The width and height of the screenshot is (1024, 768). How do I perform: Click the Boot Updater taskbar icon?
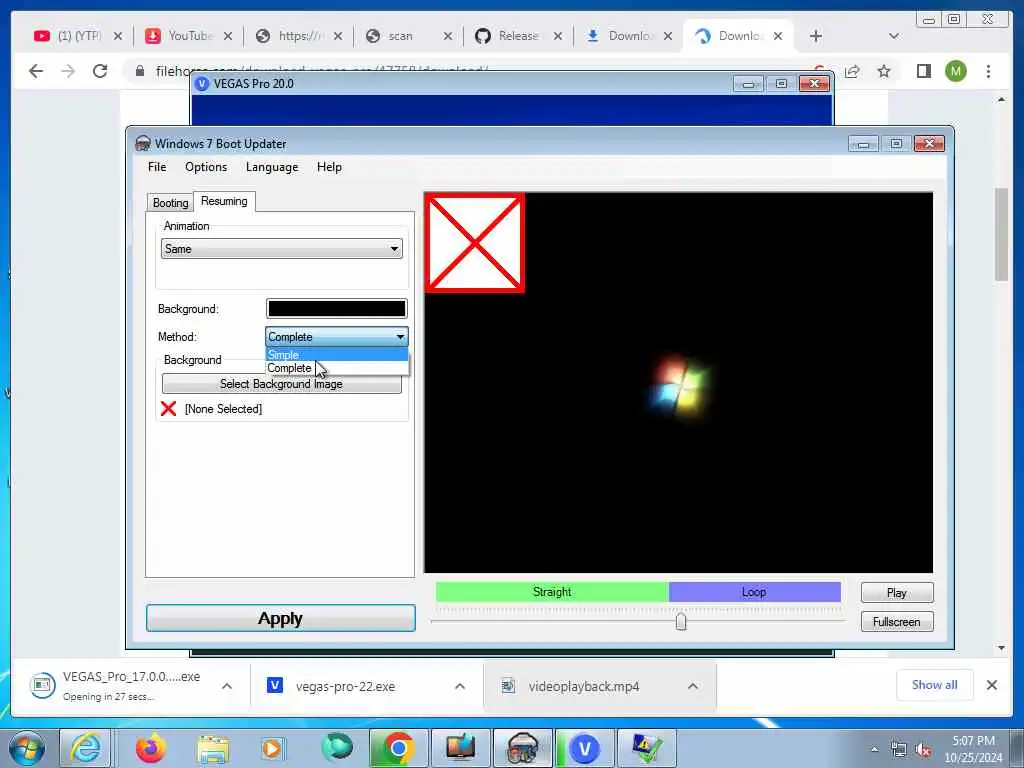pos(522,748)
